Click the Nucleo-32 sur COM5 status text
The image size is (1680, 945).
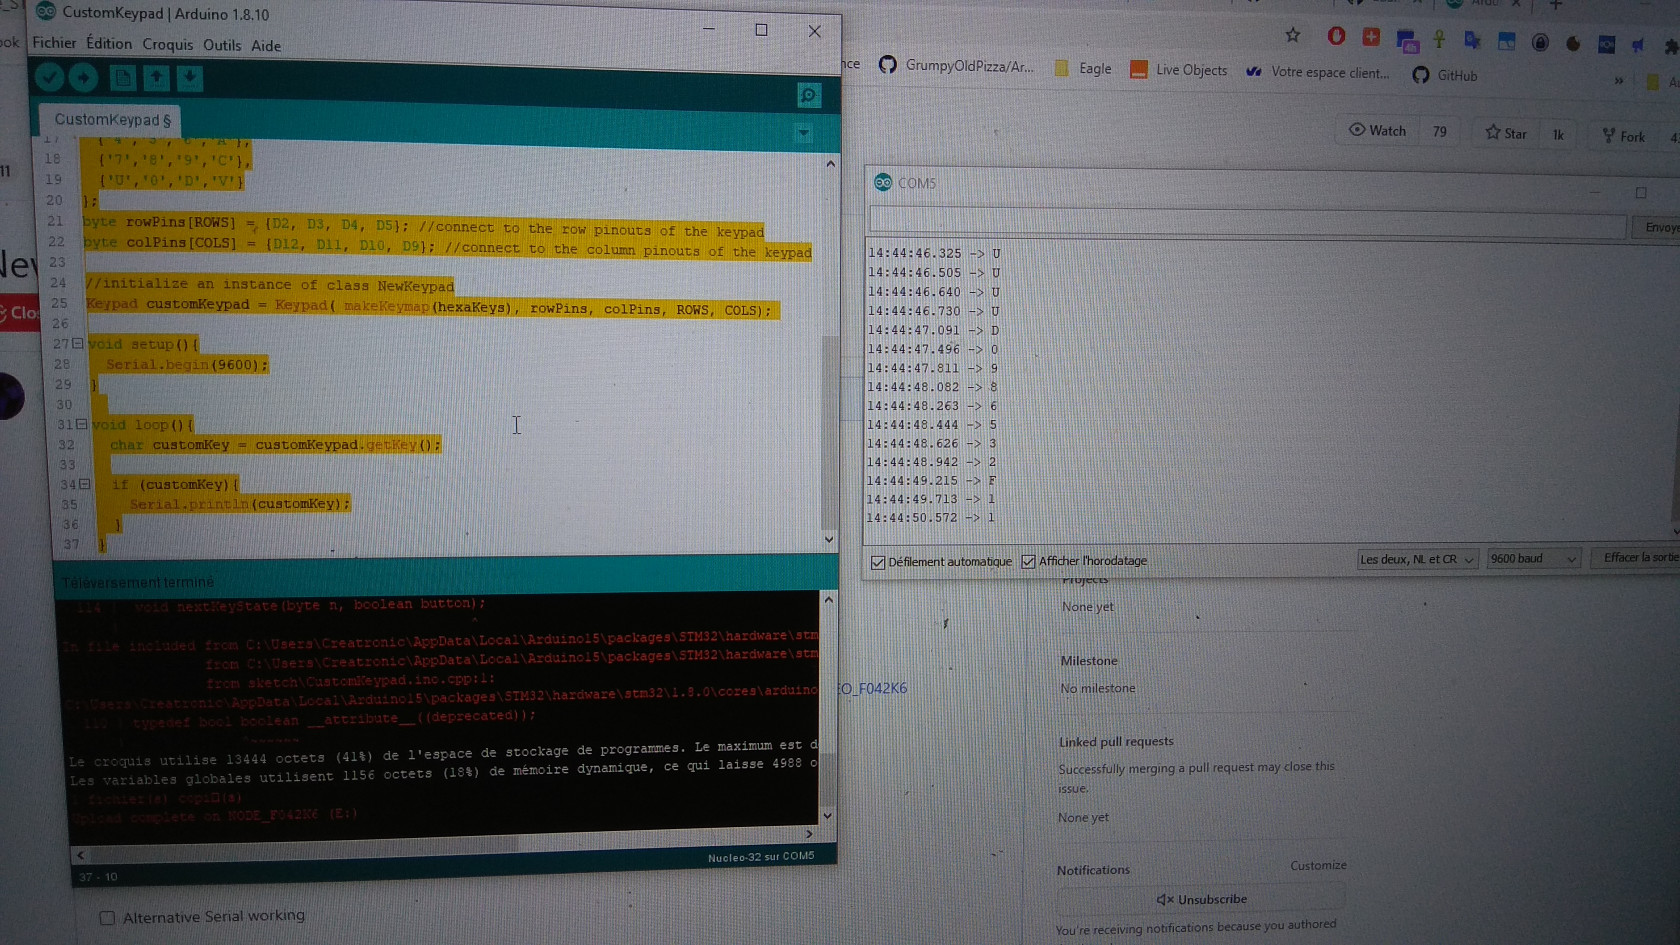[x=761, y=857]
